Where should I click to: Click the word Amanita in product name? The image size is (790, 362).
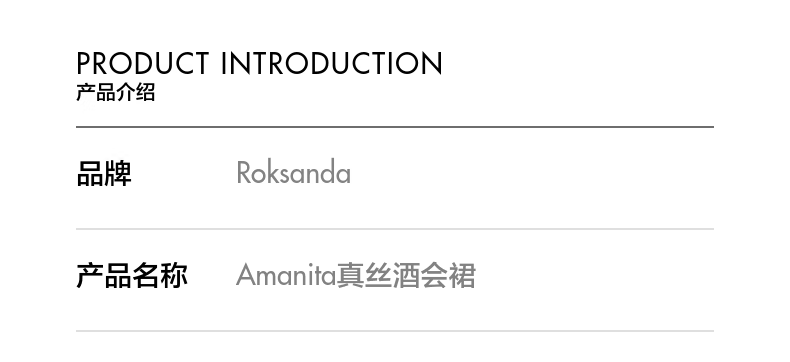[x=286, y=275]
